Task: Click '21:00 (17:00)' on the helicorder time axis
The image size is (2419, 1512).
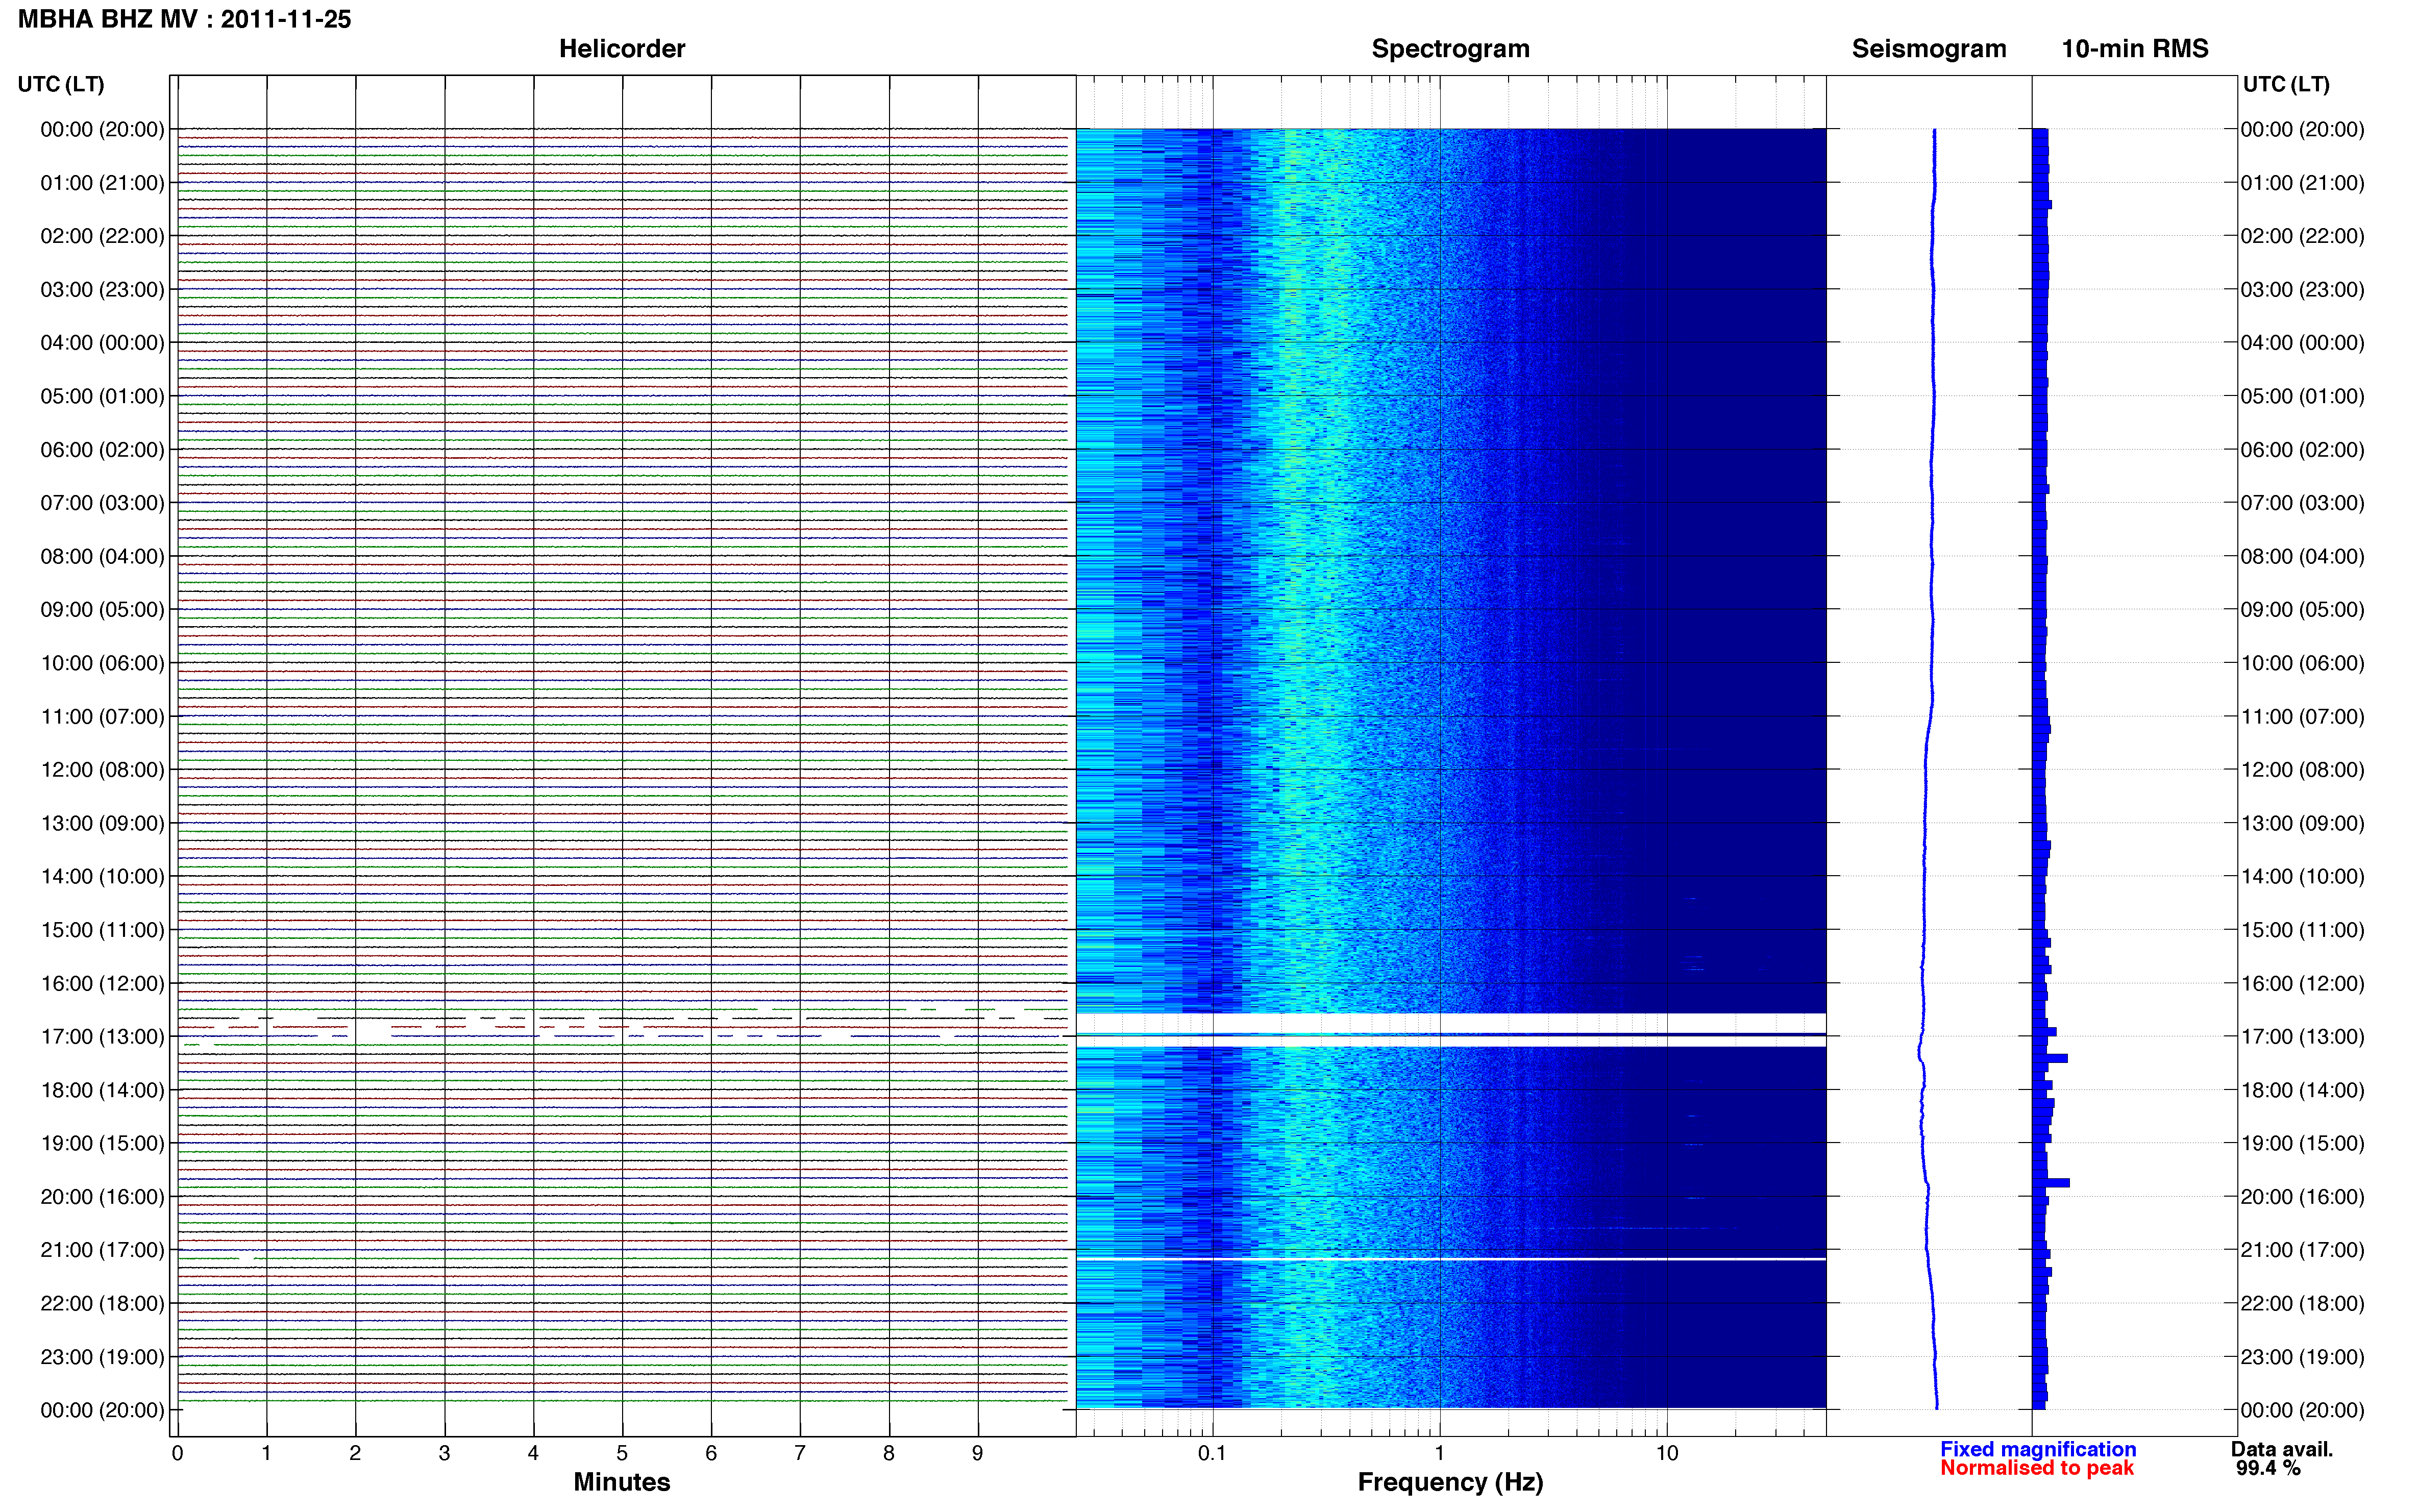Action: [102, 1250]
